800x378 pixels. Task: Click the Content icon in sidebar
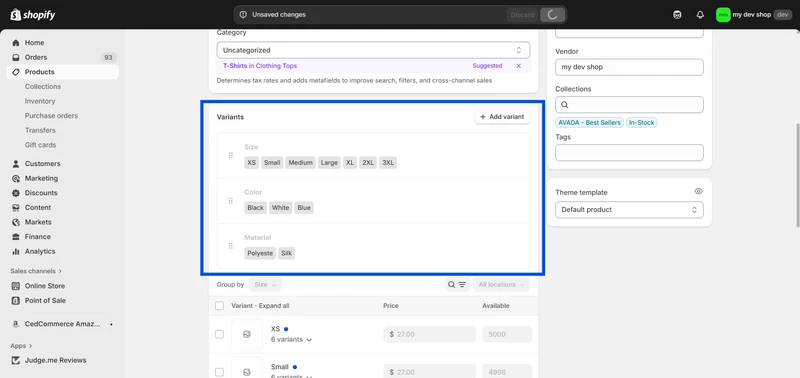coord(16,208)
